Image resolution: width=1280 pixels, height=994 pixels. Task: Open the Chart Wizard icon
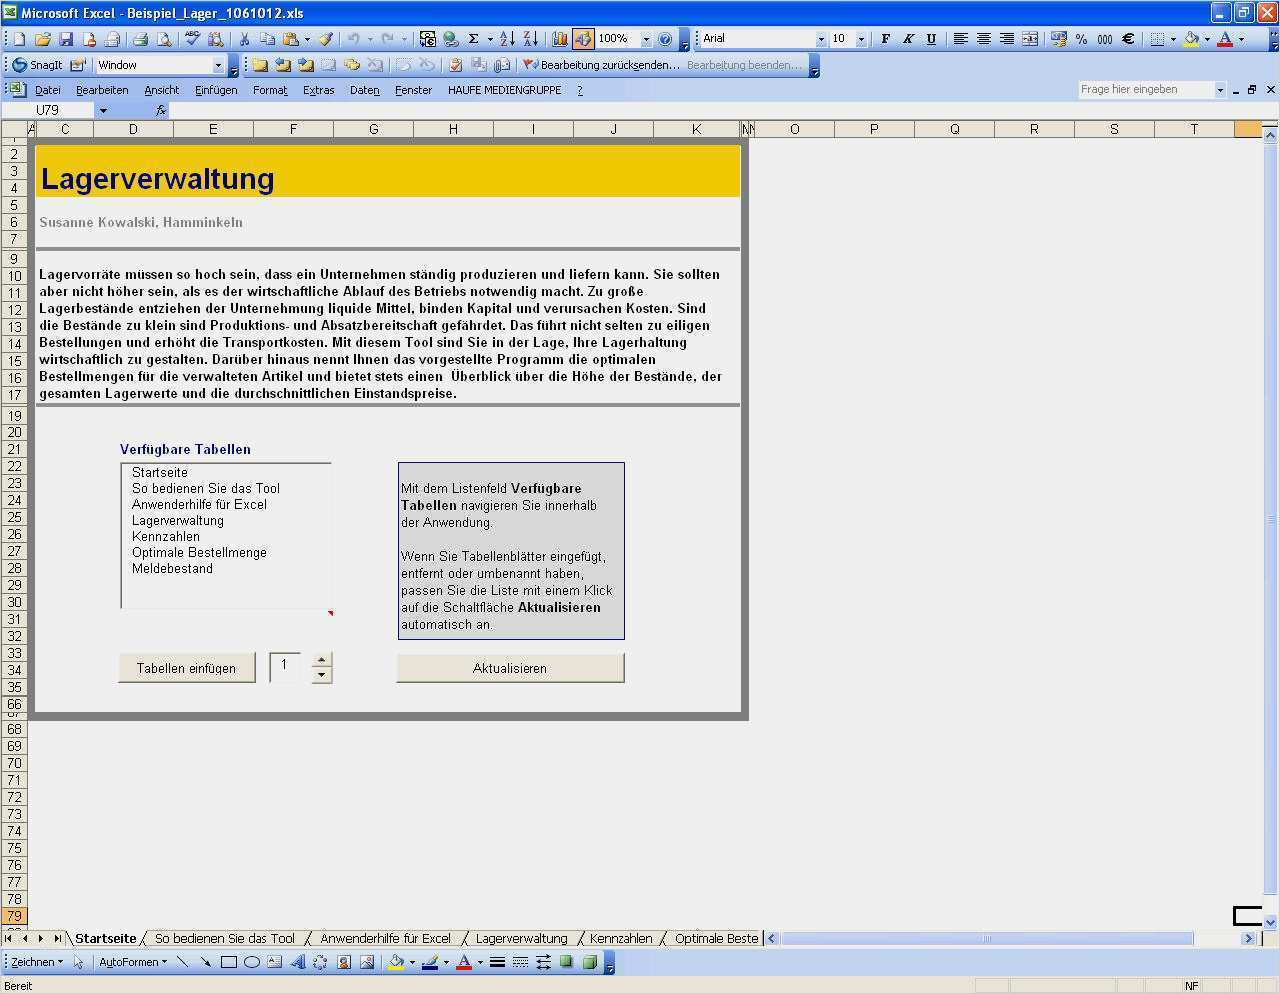pyautogui.click(x=559, y=39)
